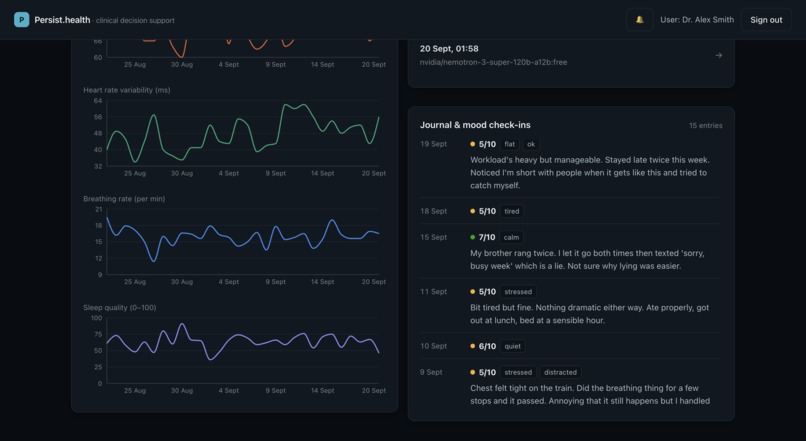This screenshot has width=806, height=441.
Task: Select the 15 Sept journal date
Action: [433, 237]
